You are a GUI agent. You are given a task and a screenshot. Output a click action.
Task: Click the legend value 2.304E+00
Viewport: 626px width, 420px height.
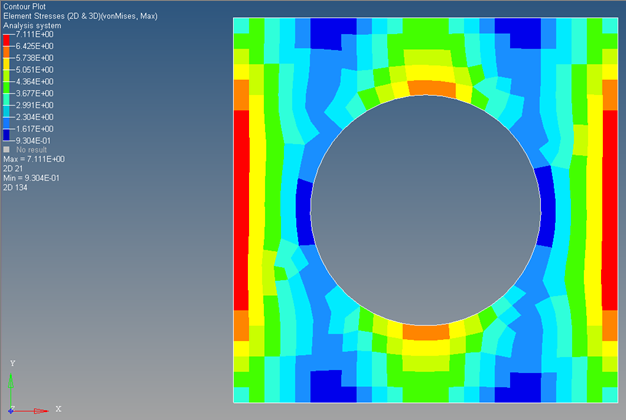[32, 117]
